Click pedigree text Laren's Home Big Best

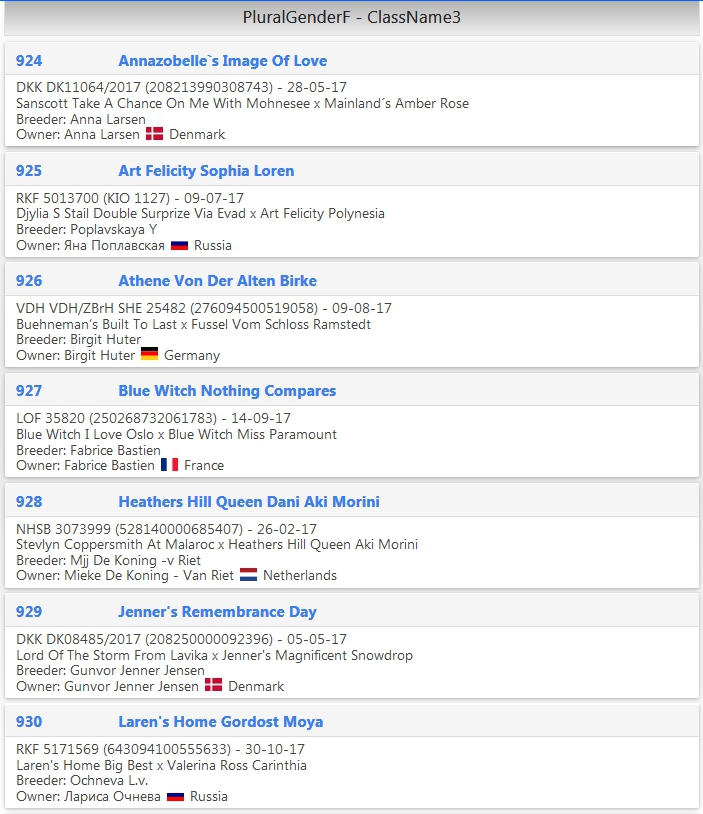click(x=161, y=765)
